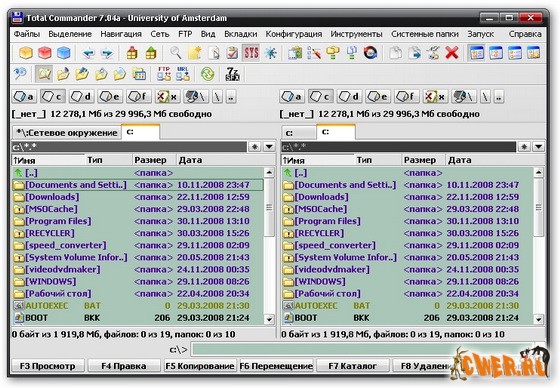The height and width of the screenshot is (388, 560).
Task: Click the FTP connect toolbar icon
Action: click(x=164, y=74)
